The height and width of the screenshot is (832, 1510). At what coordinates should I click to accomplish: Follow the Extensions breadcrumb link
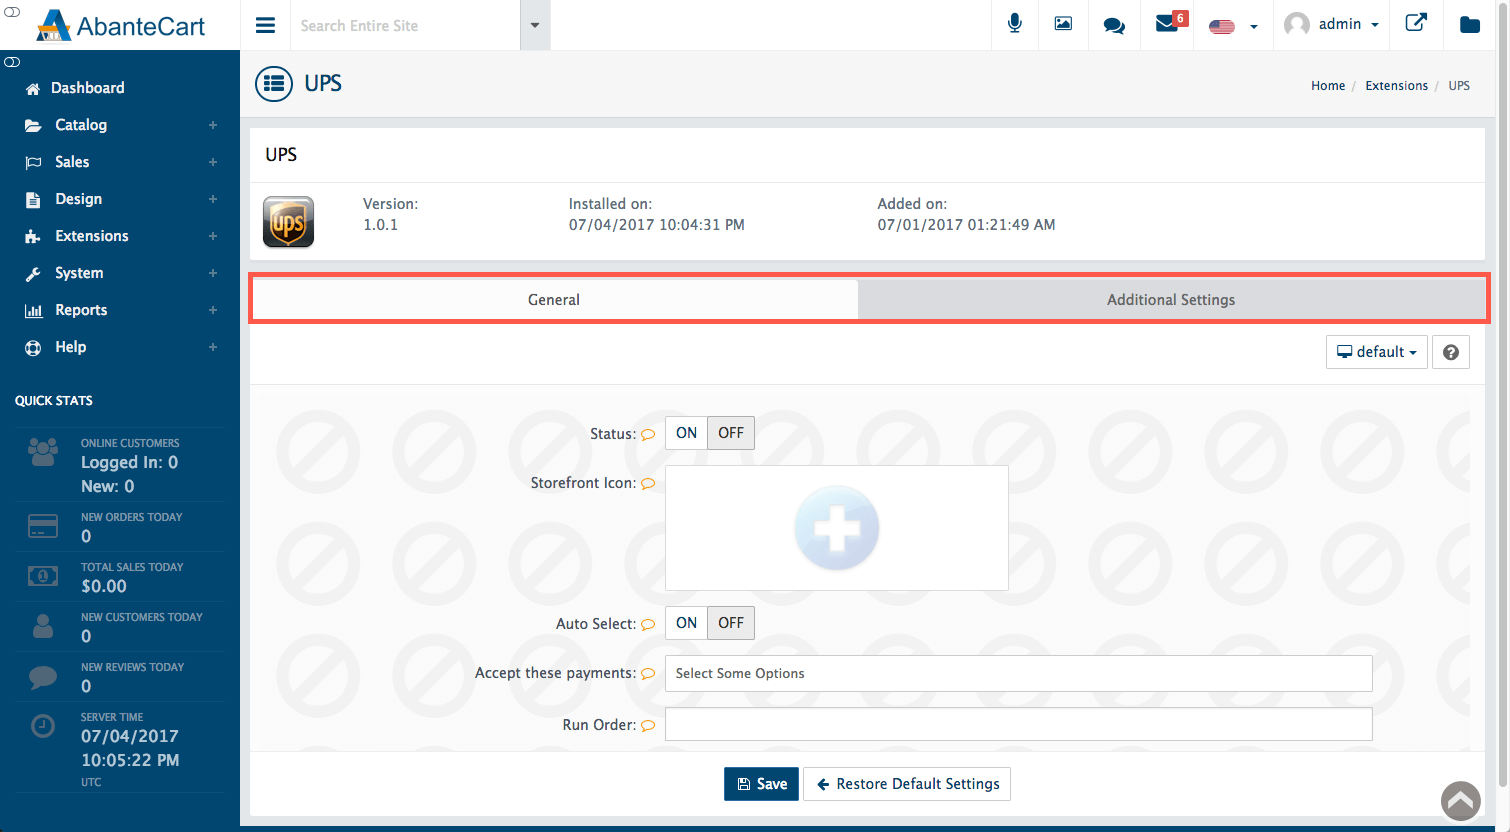pos(1396,86)
